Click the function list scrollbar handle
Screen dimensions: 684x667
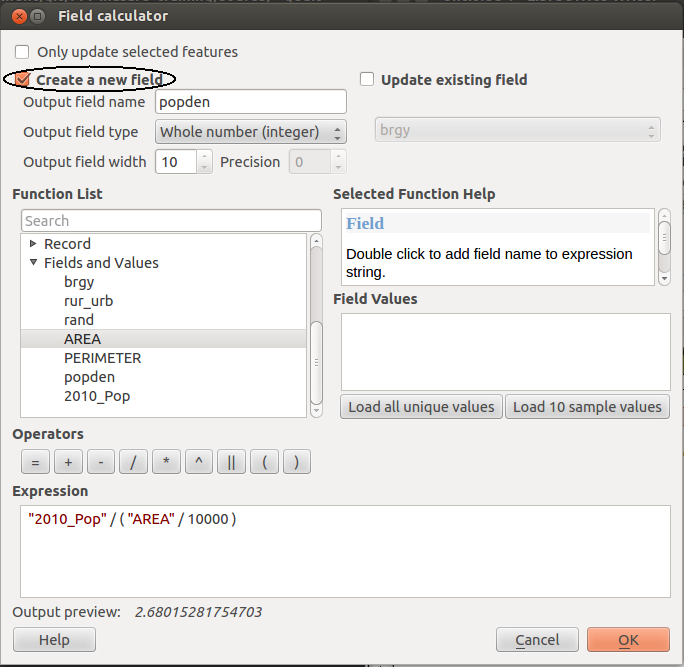tap(317, 363)
